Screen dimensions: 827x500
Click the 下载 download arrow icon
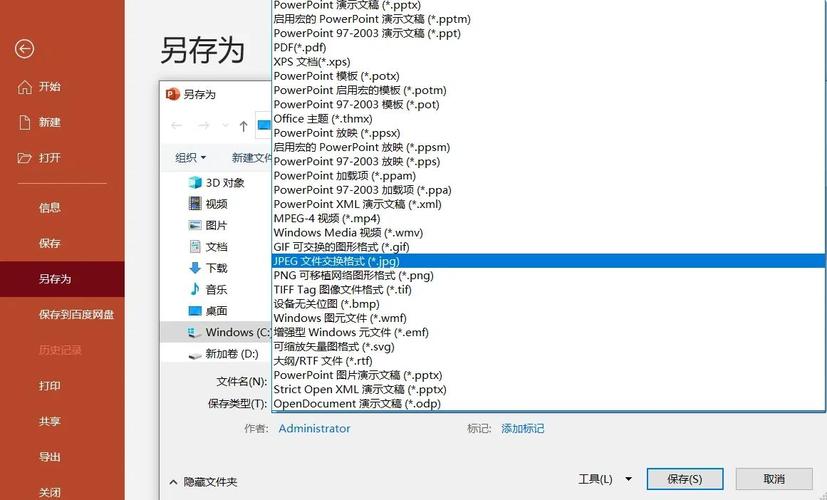point(195,268)
